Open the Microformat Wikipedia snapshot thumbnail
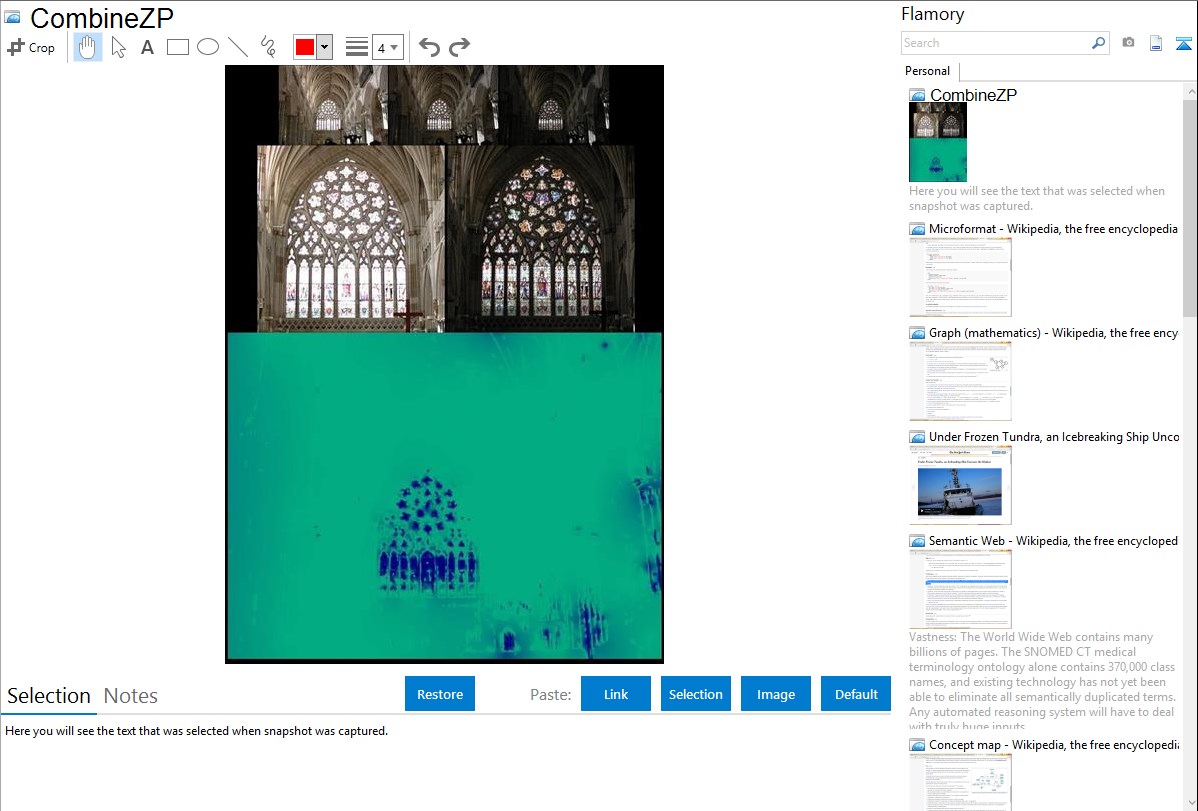The image size is (1198, 811). 960,277
